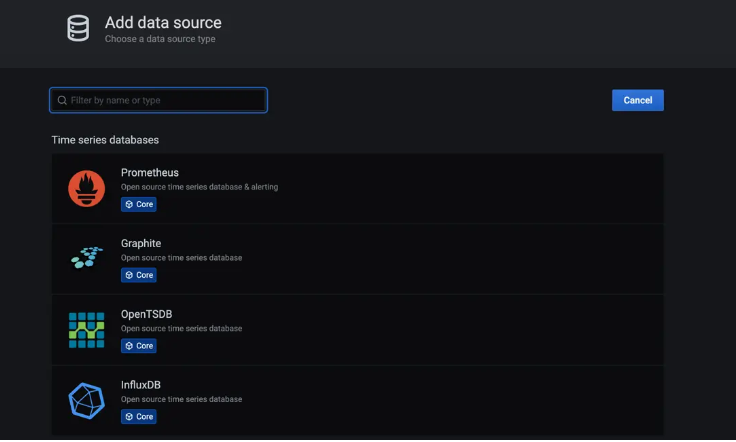
Task: Click the OpenTSDB grid logo icon
Action: point(86,330)
